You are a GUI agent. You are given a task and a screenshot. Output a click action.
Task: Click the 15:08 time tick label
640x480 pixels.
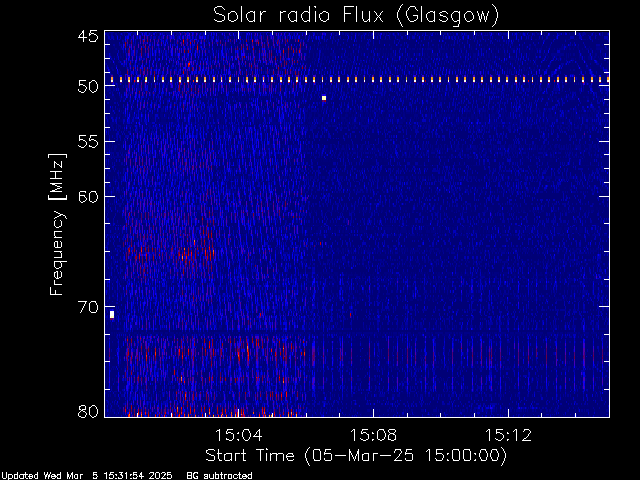[x=373, y=435]
